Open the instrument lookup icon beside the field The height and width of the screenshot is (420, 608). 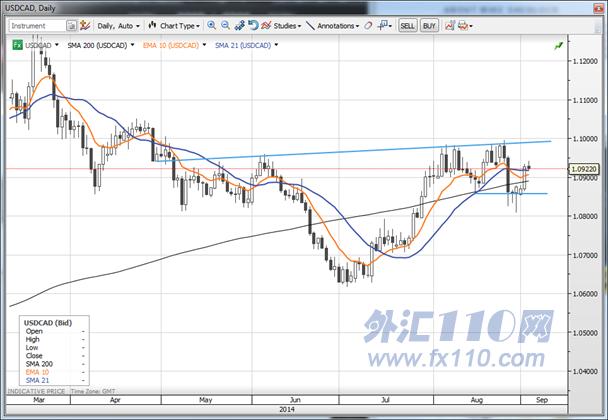tap(72, 26)
